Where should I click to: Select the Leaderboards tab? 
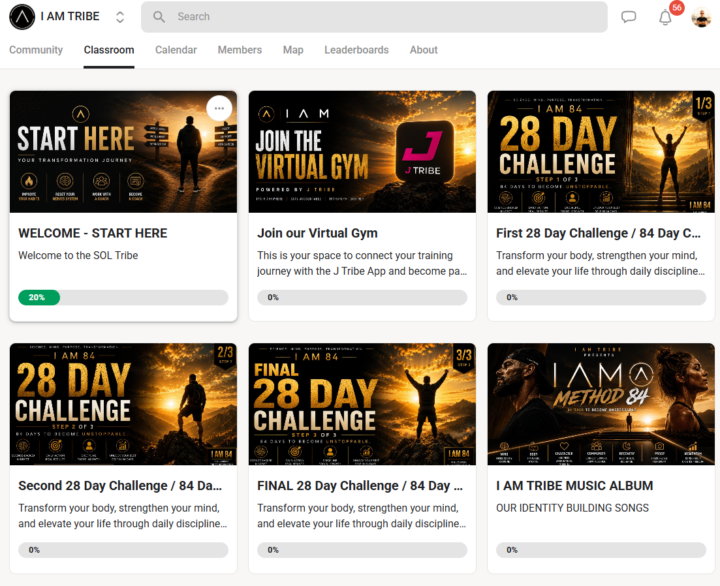point(356,50)
